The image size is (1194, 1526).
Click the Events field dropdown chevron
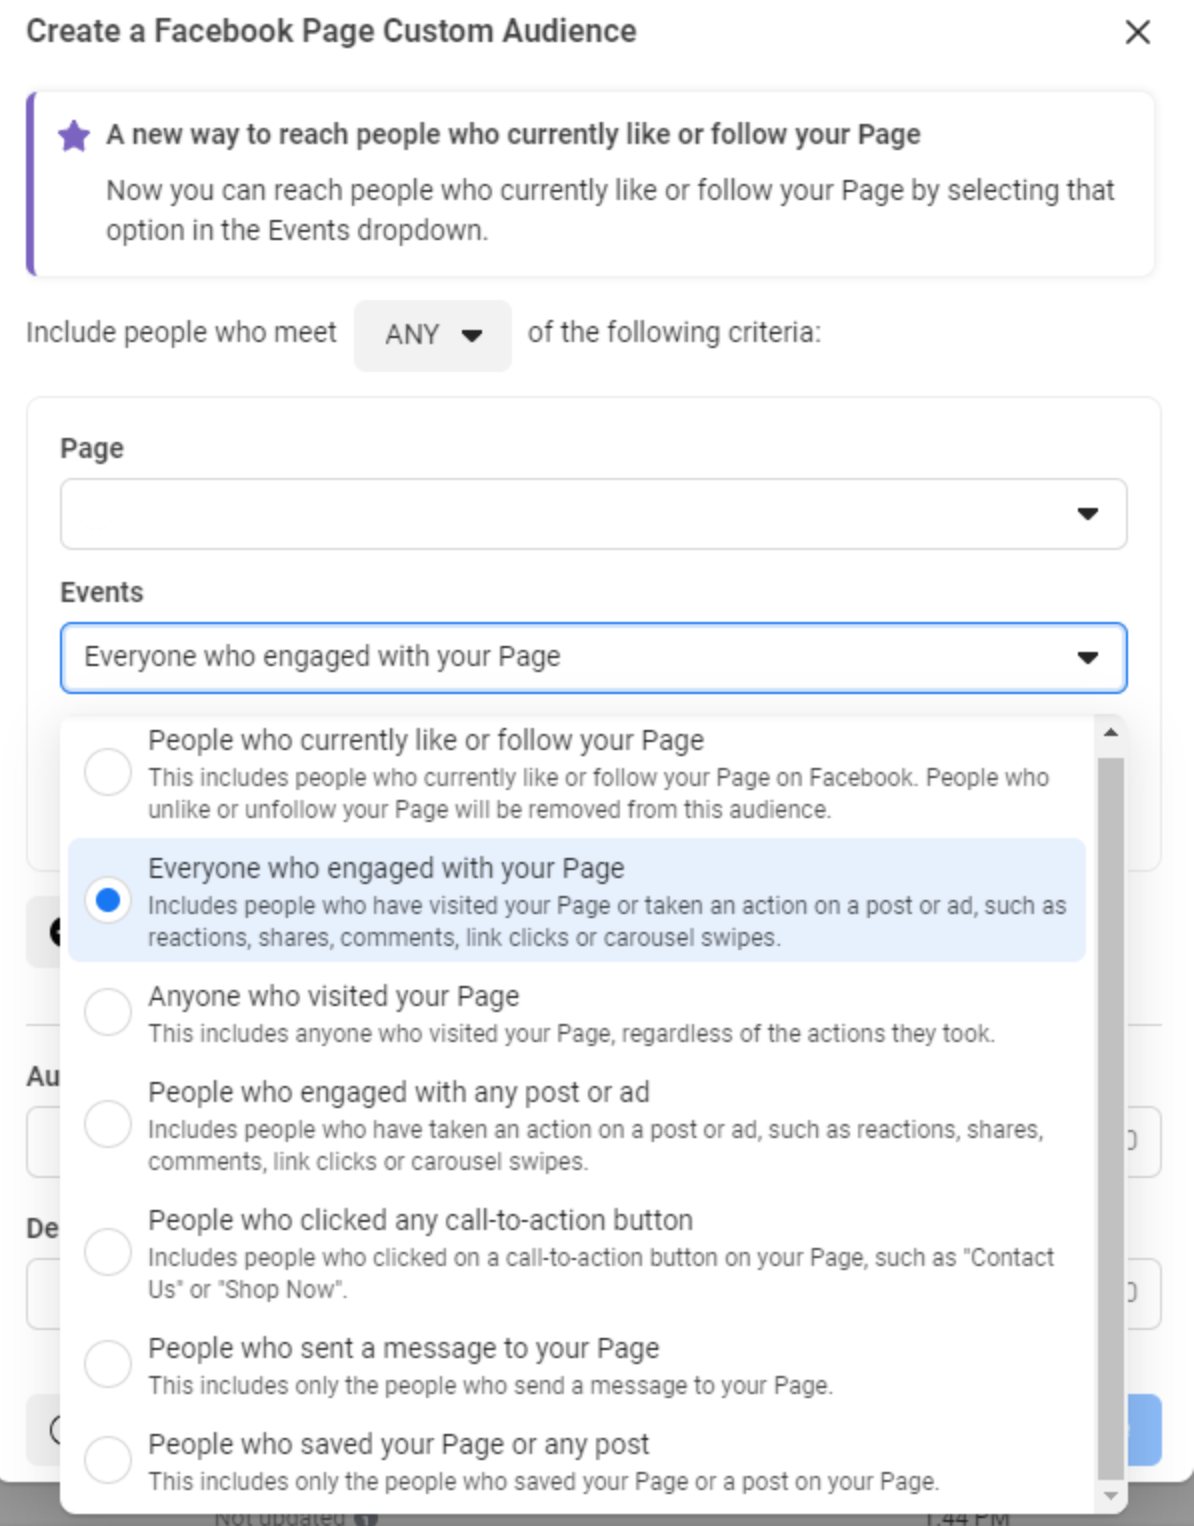click(x=1086, y=657)
